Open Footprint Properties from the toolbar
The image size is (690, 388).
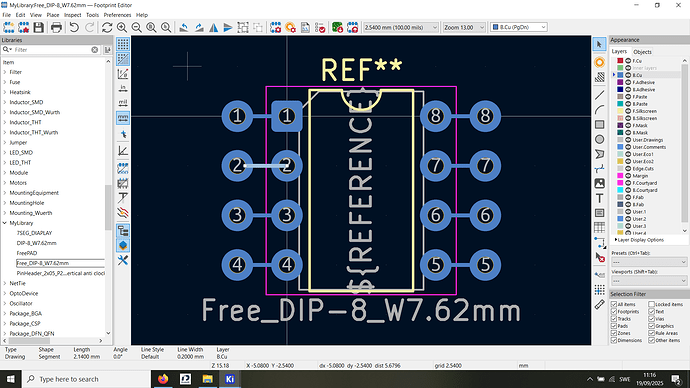(275, 27)
